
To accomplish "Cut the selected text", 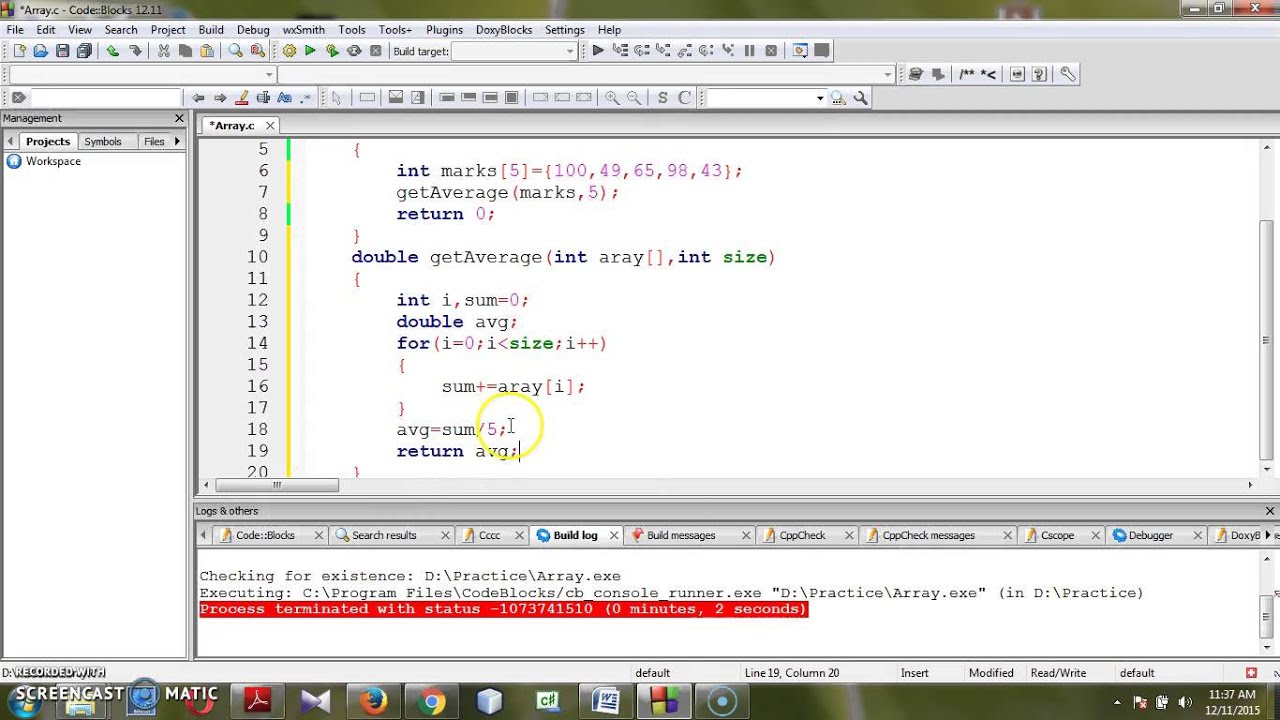I will [163, 51].
